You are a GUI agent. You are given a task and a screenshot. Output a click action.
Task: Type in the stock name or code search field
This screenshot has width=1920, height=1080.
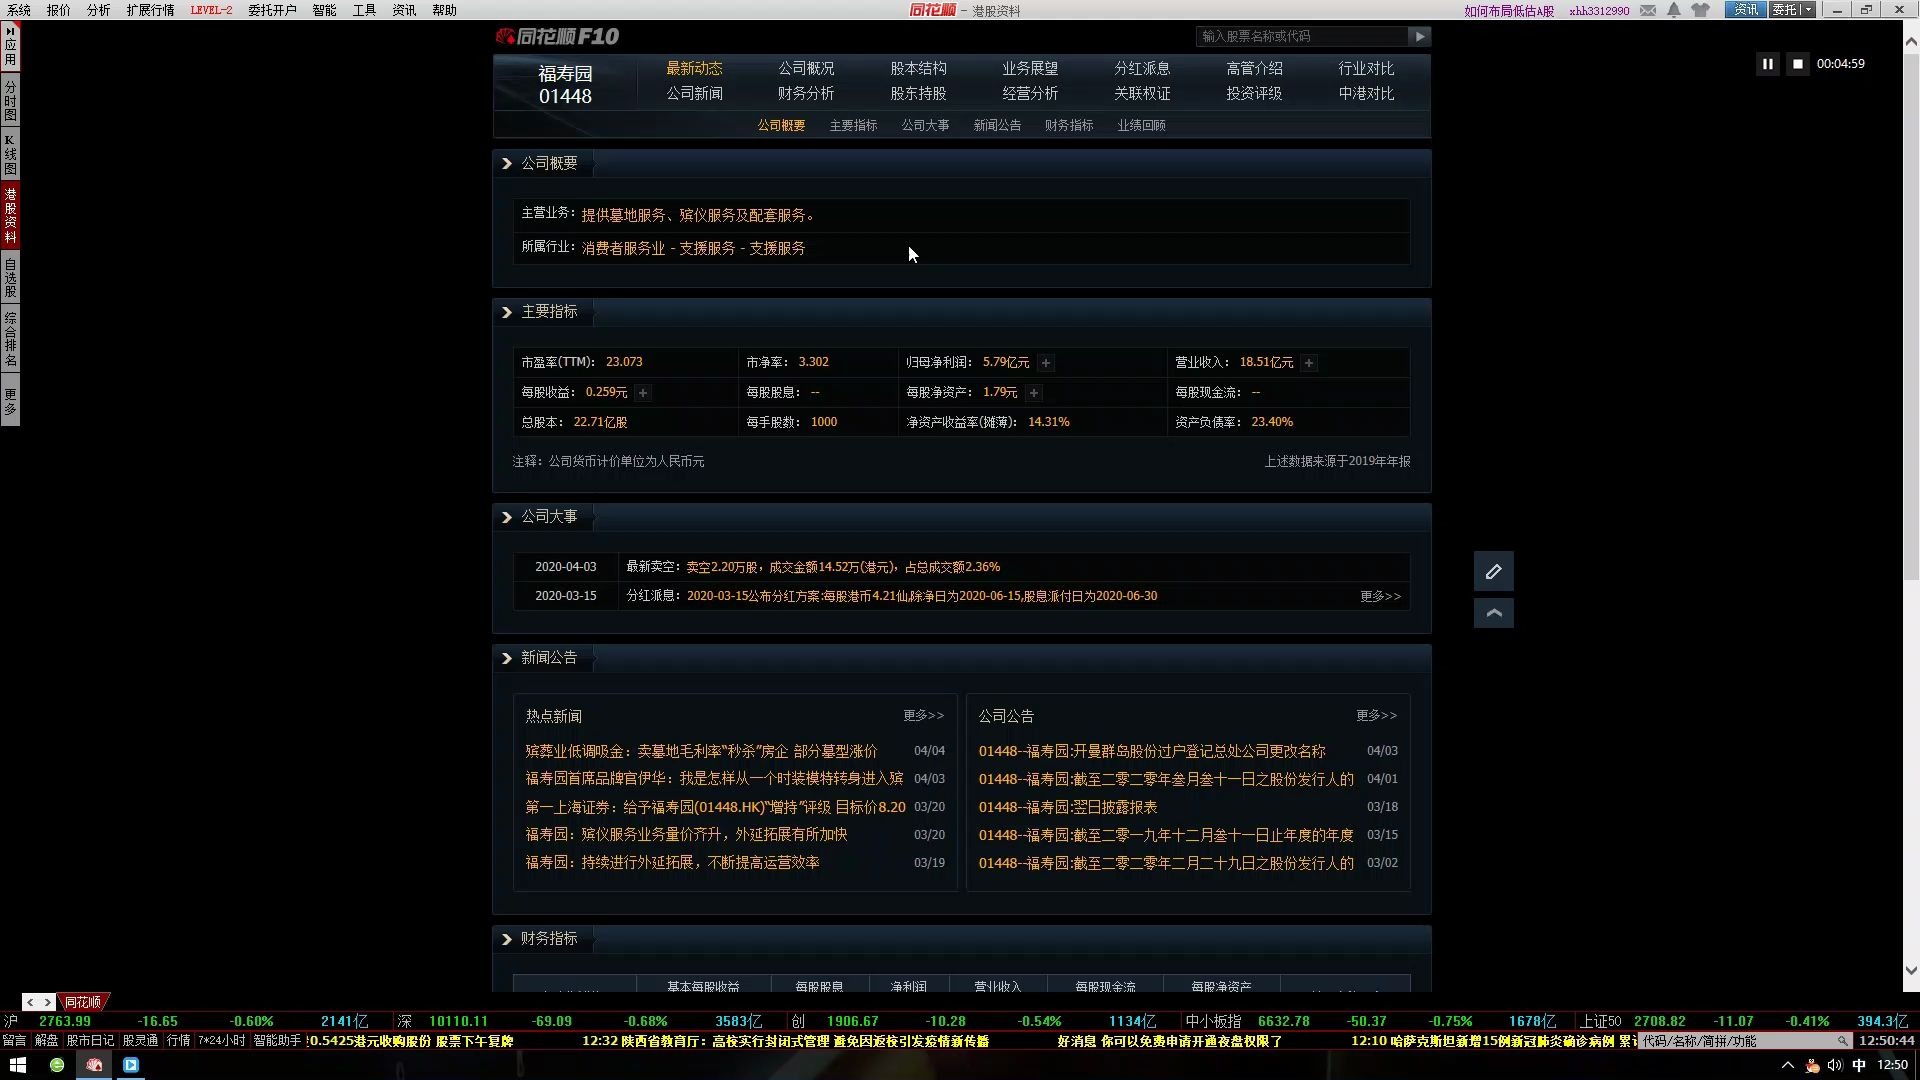pyautogui.click(x=1301, y=36)
